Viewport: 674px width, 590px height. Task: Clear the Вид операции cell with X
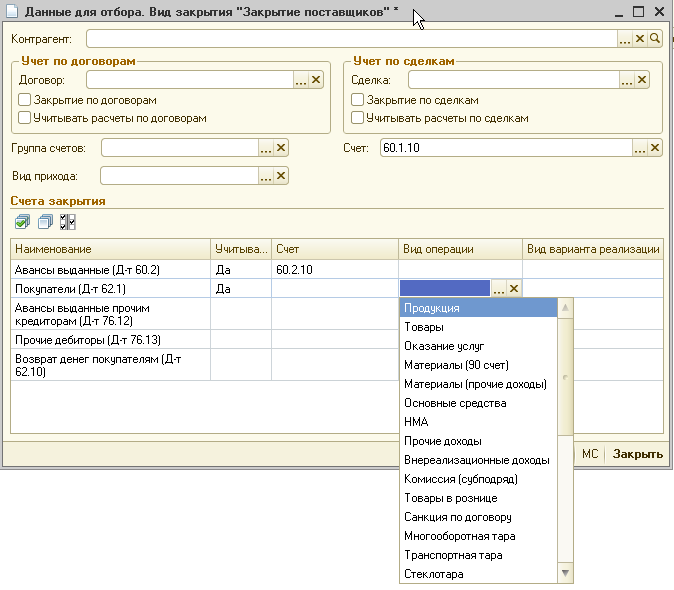pos(514,289)
